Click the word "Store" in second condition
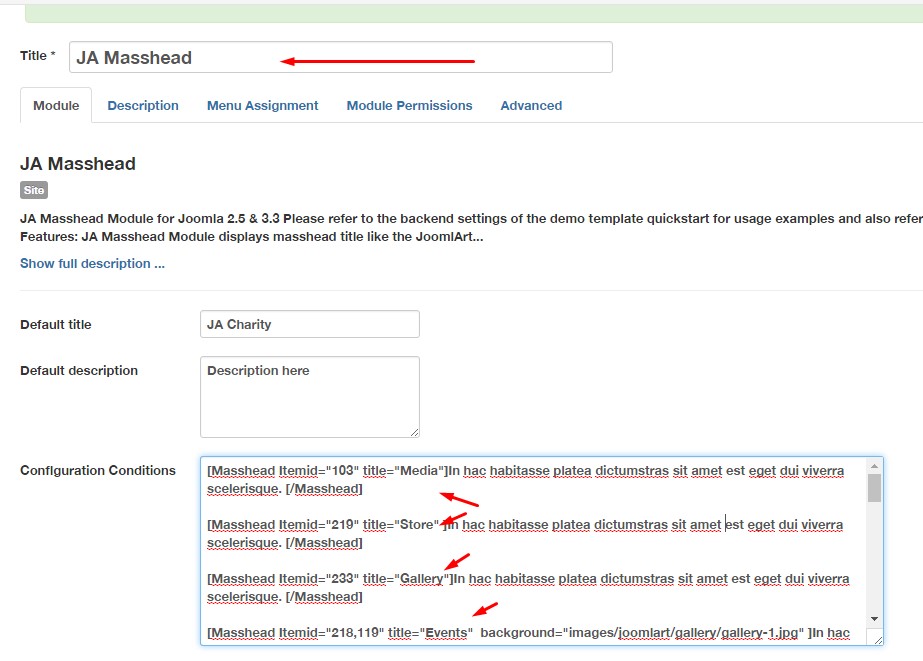Image resolution: width=923 pixels, height=661 pixels. click(x=416, y=524)
